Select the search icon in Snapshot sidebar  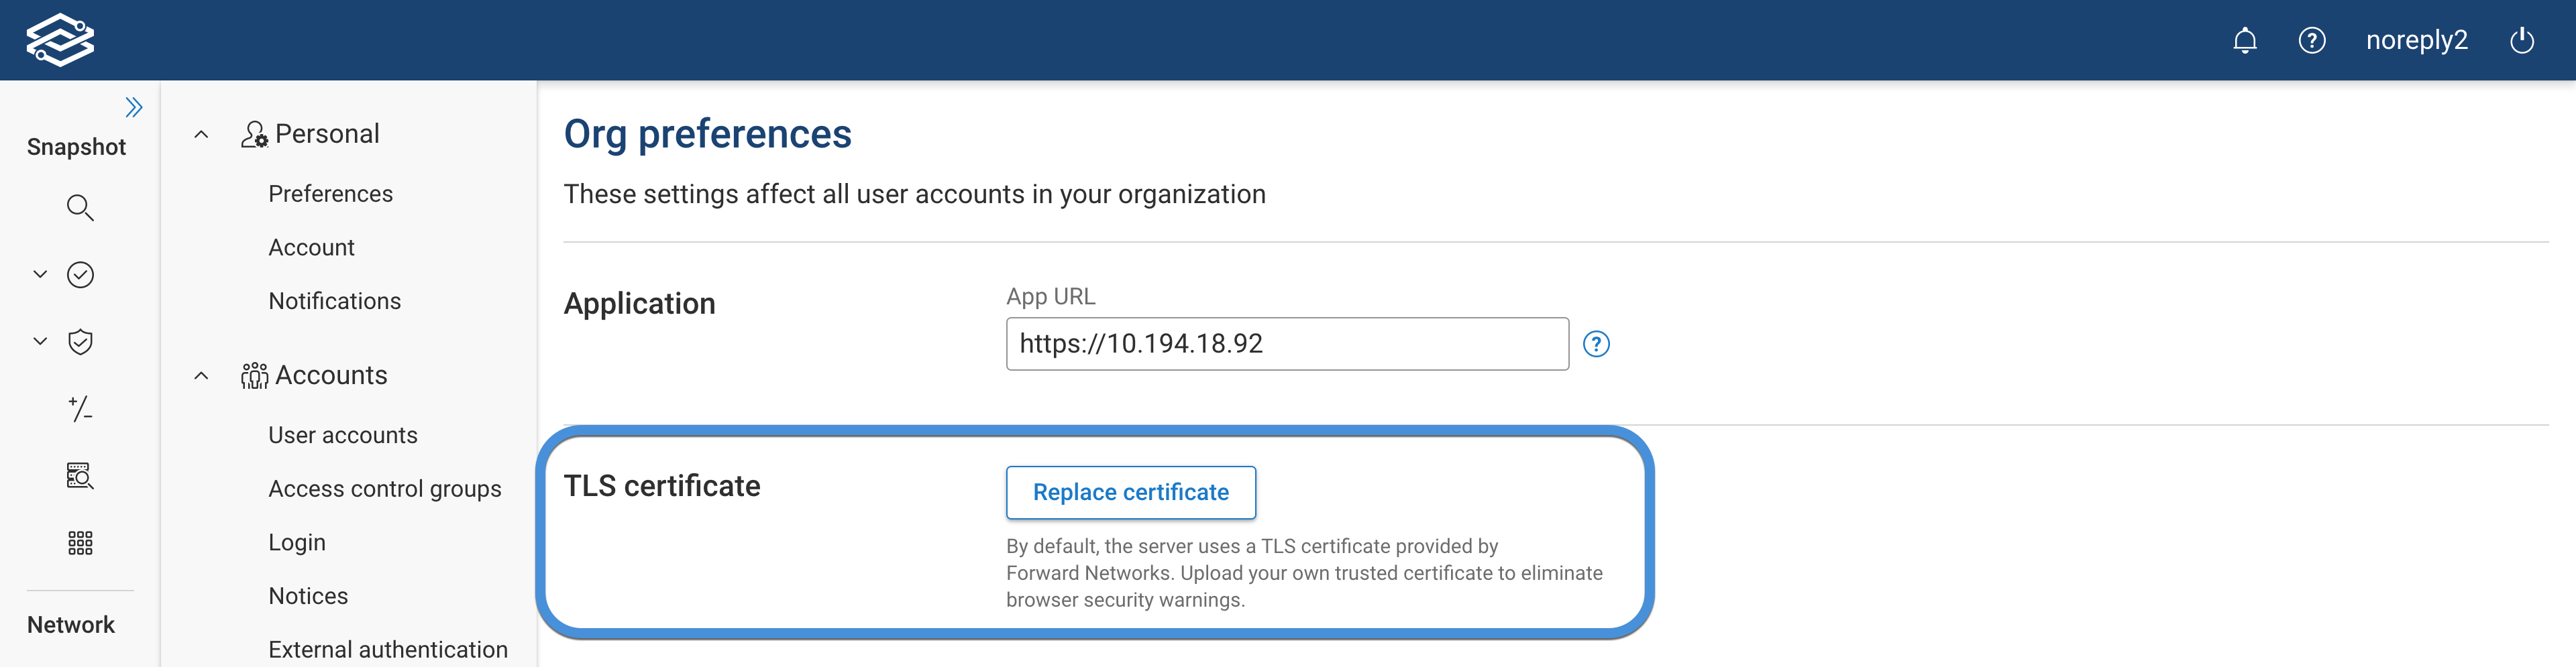[x=80, y=208]
